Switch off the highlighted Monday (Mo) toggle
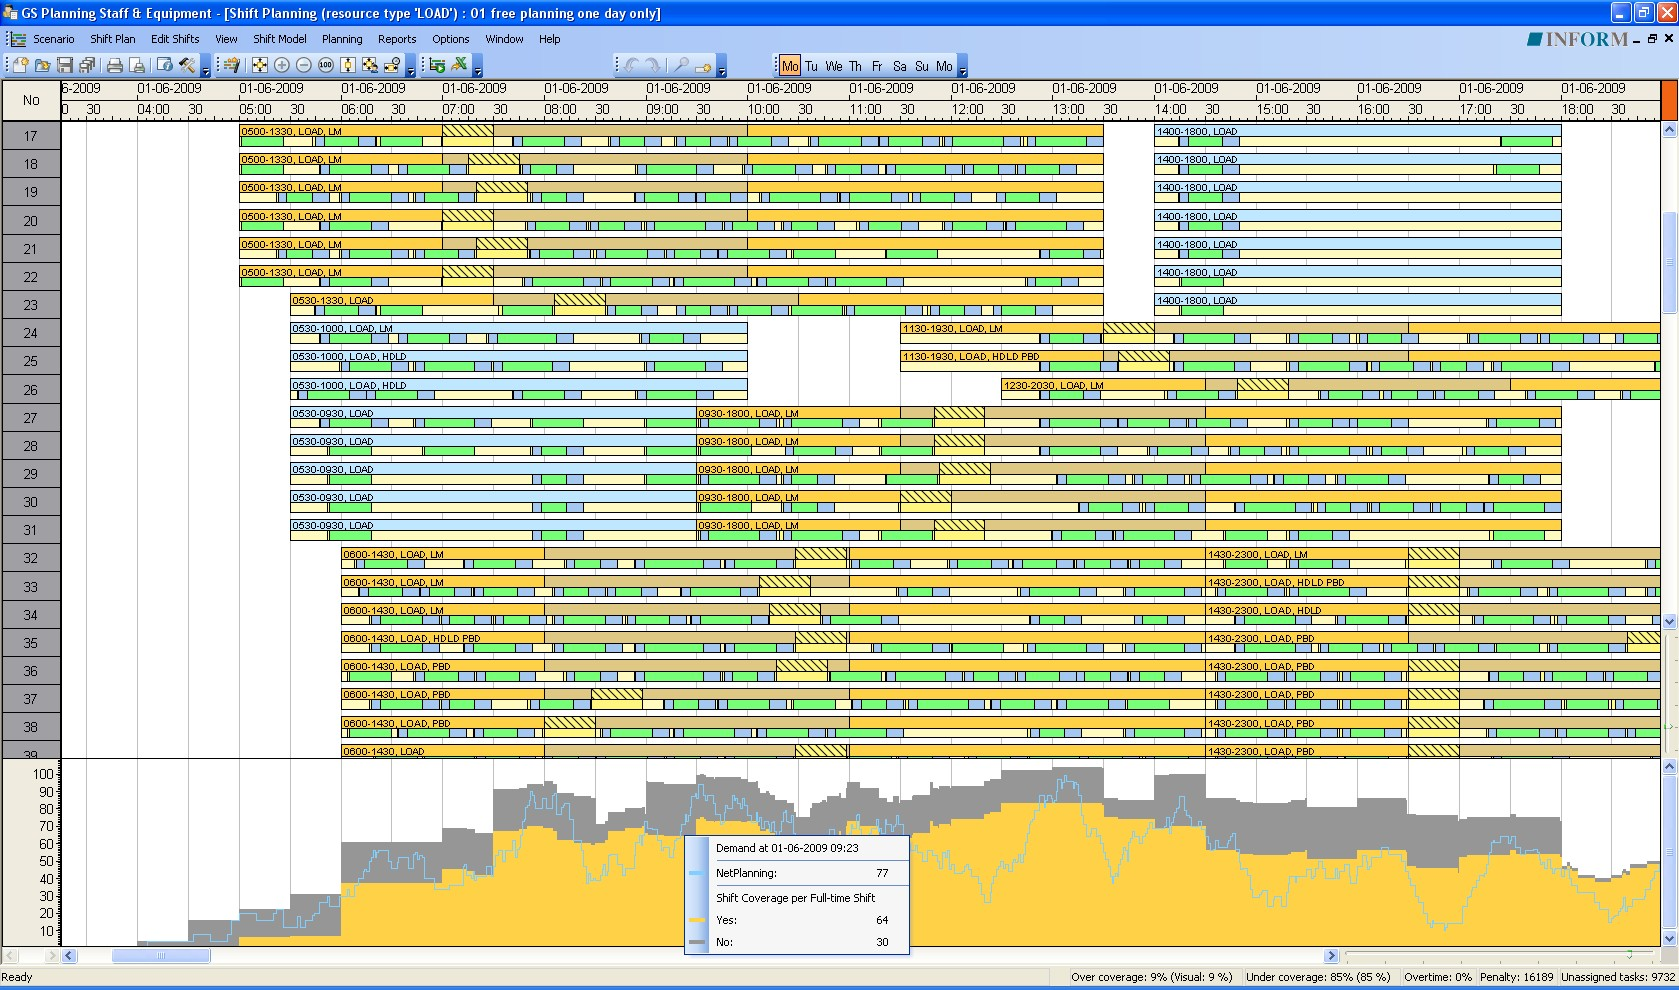Viewport: 1679px width, 990px height. pyautogui.click(x=790, y=66)
